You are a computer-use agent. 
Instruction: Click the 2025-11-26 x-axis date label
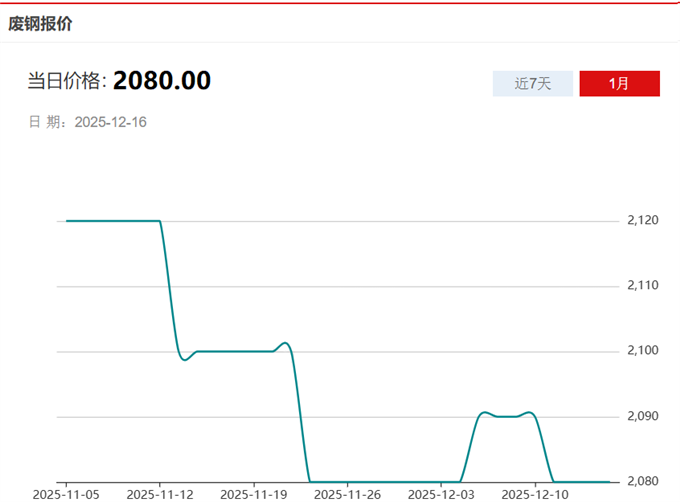click(x=346, y=494)
